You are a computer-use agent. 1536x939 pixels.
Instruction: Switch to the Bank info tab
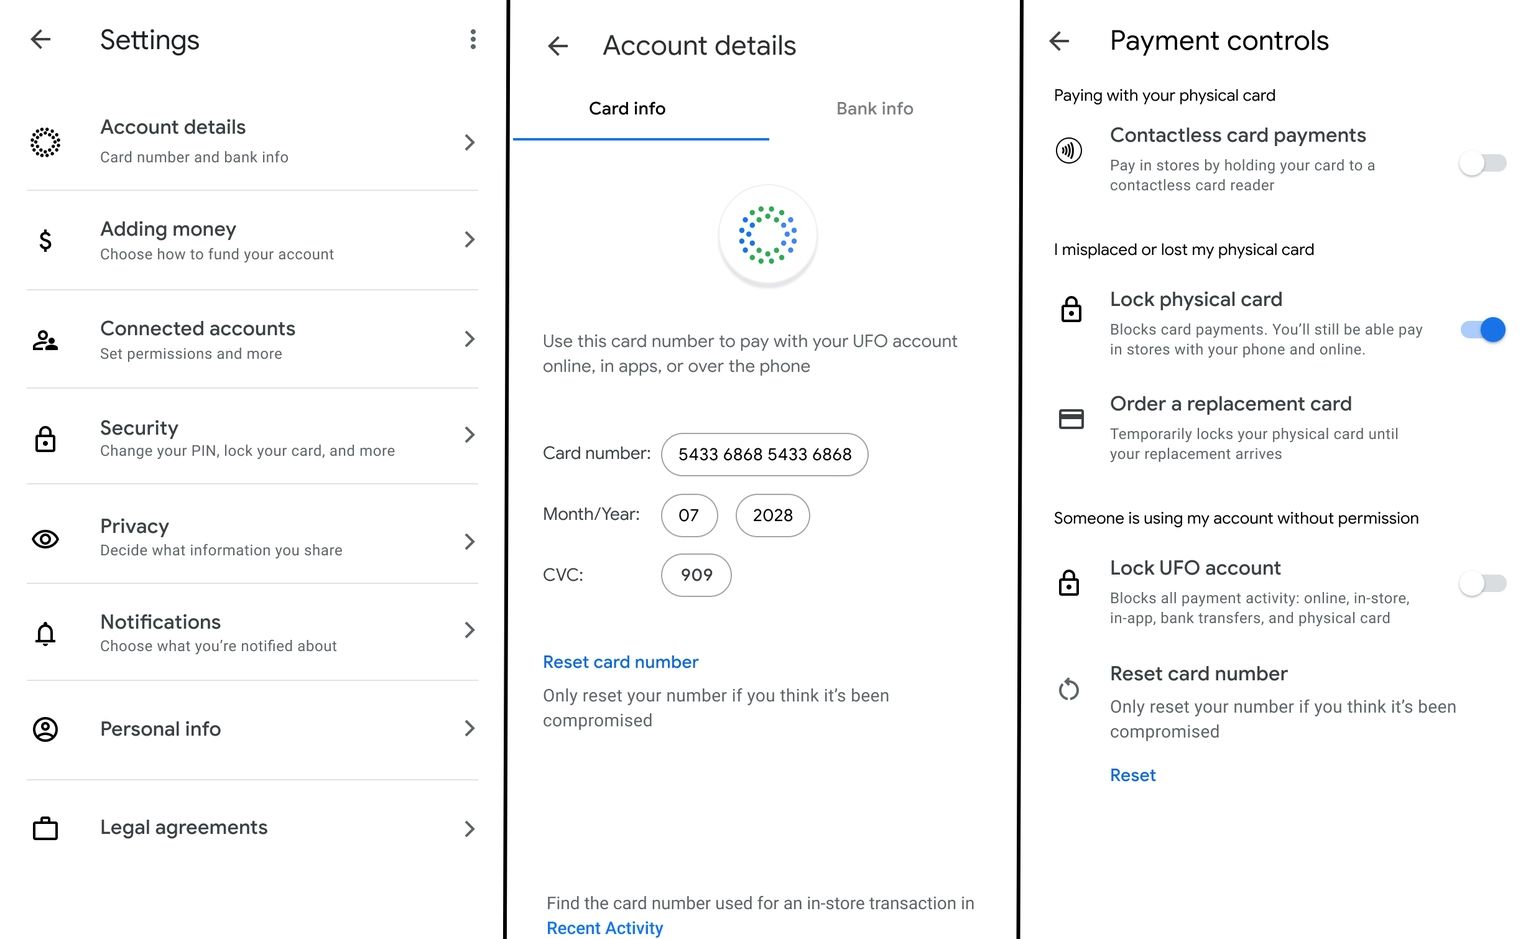tap(875, 109)
